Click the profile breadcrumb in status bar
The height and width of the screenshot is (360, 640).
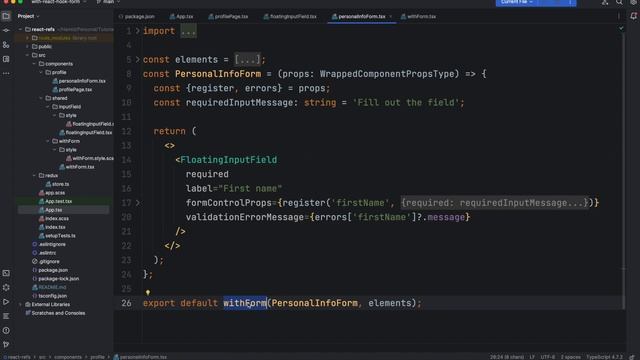click(97, 357)
